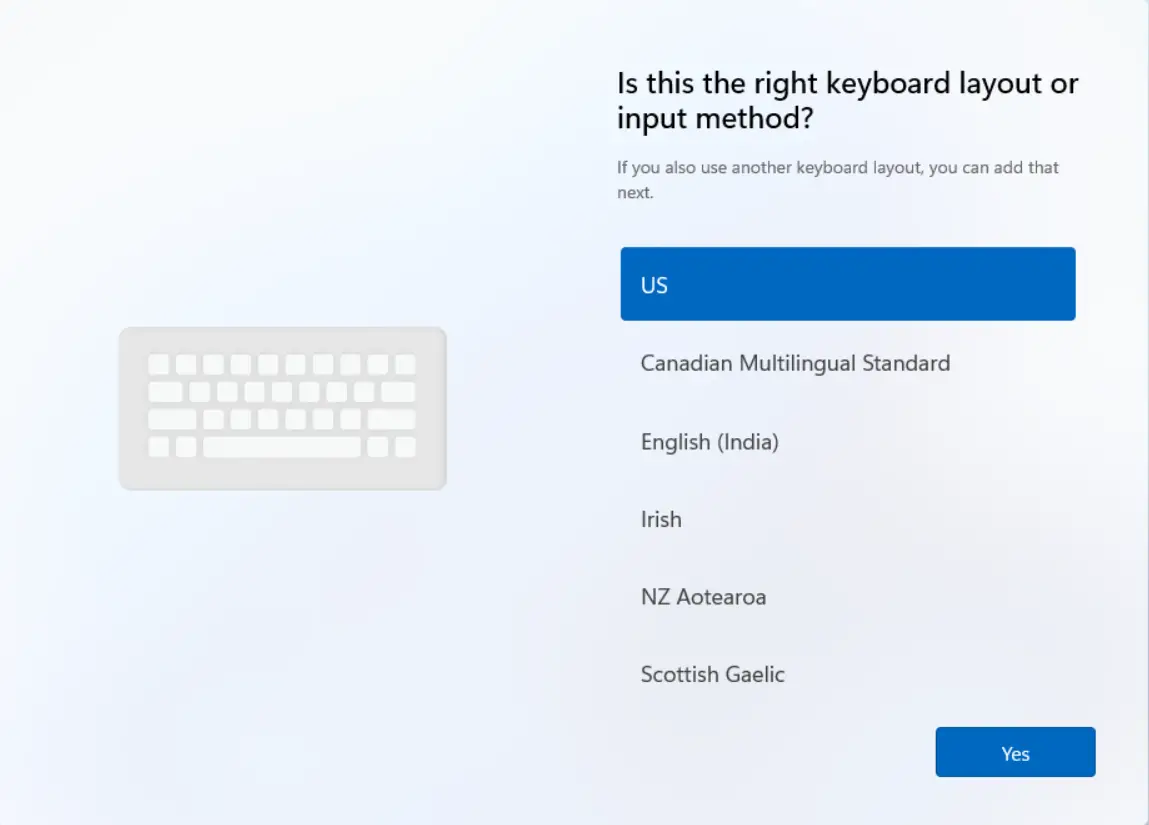Click bottom-left key of the keyboard illustration
The image size is (1149, 825).
tap(158, 447)
